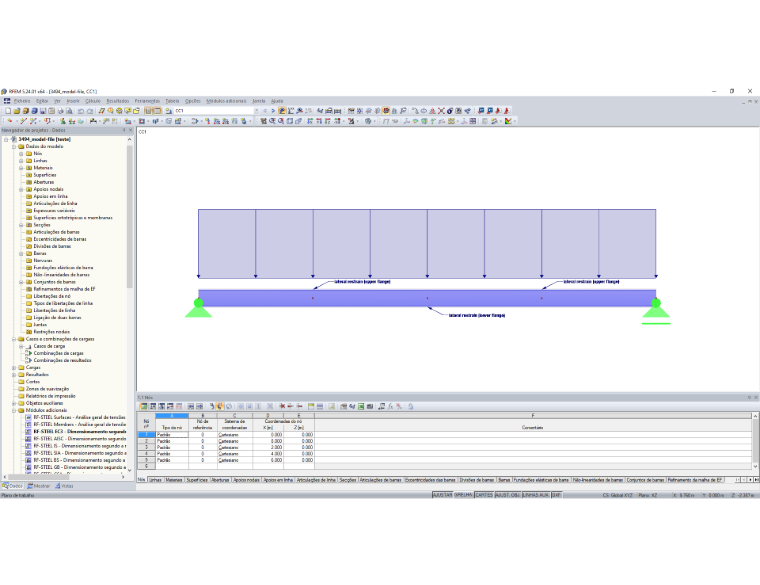Switch to the Mostrar navigator tab

click(39, 486)
